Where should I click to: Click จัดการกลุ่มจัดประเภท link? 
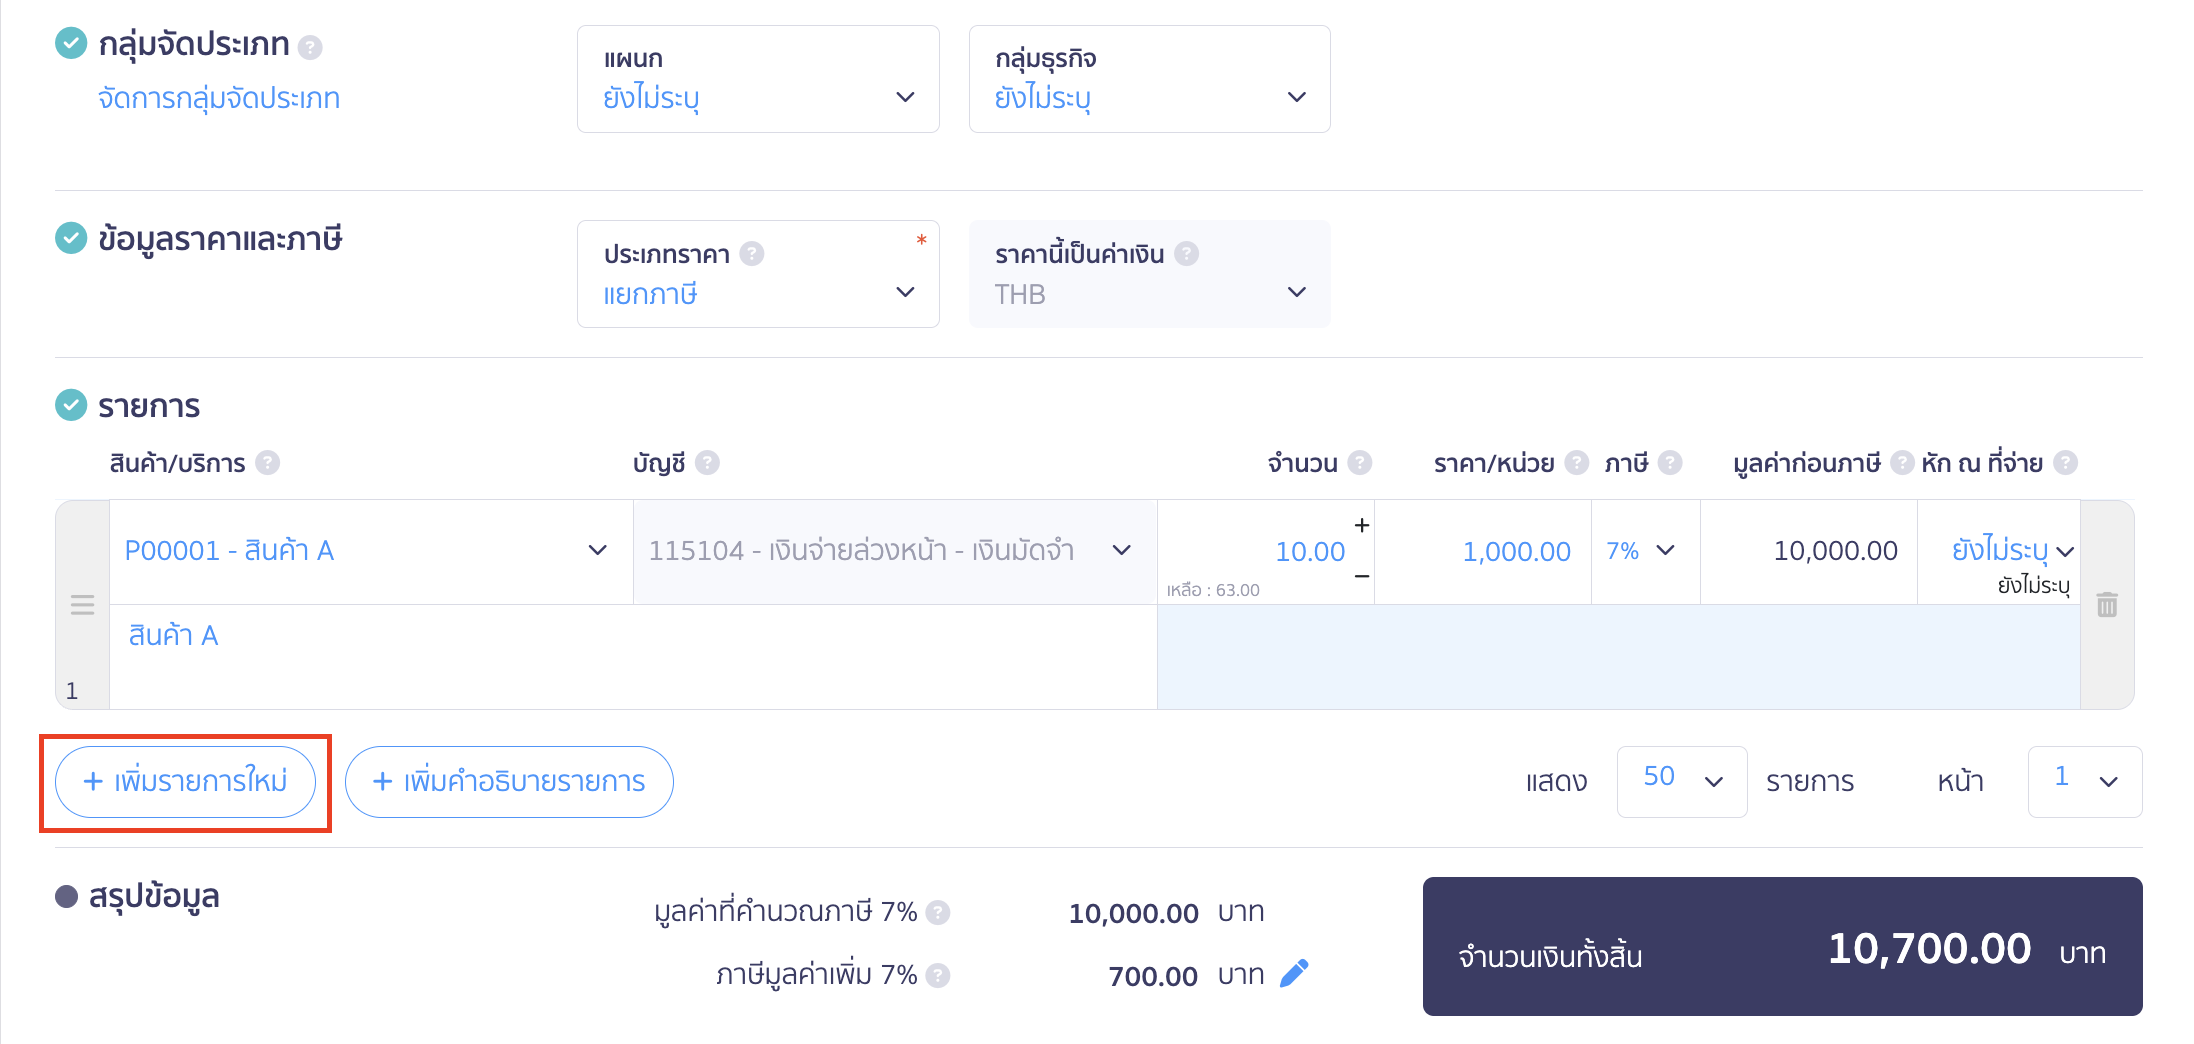click(x=219, y=99)
